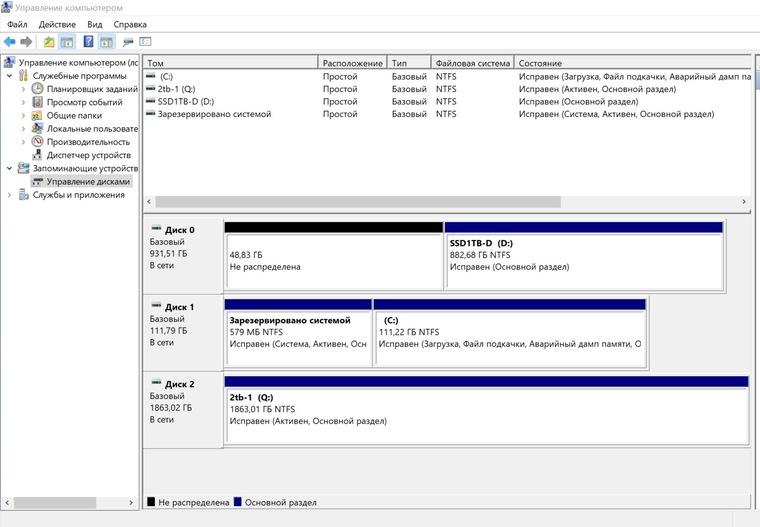Image resolution: width=760 pixels, height=527 pixels.
Task: Sort by Файловая система column header
Action: pyautogui.click(x=473, y=63)
